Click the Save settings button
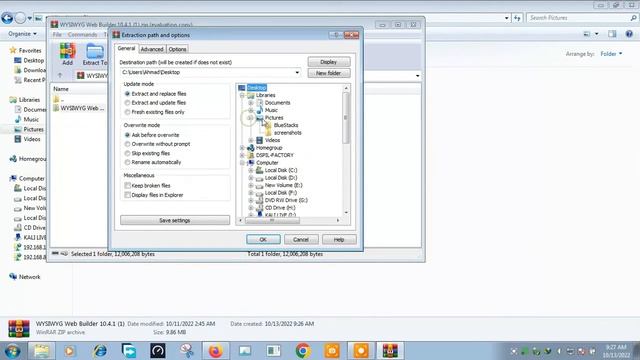The height and width of the screenshot is (360, 640). pos(175,220)
